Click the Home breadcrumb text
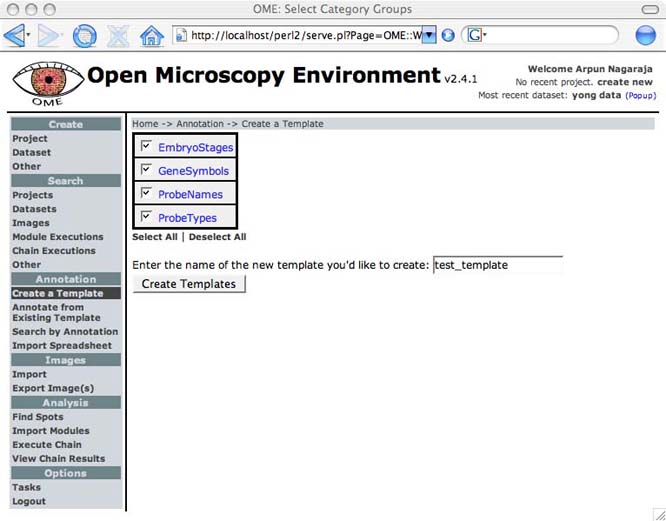The height and width of the screenshot is (521, 666). click(x=145, y=124)
